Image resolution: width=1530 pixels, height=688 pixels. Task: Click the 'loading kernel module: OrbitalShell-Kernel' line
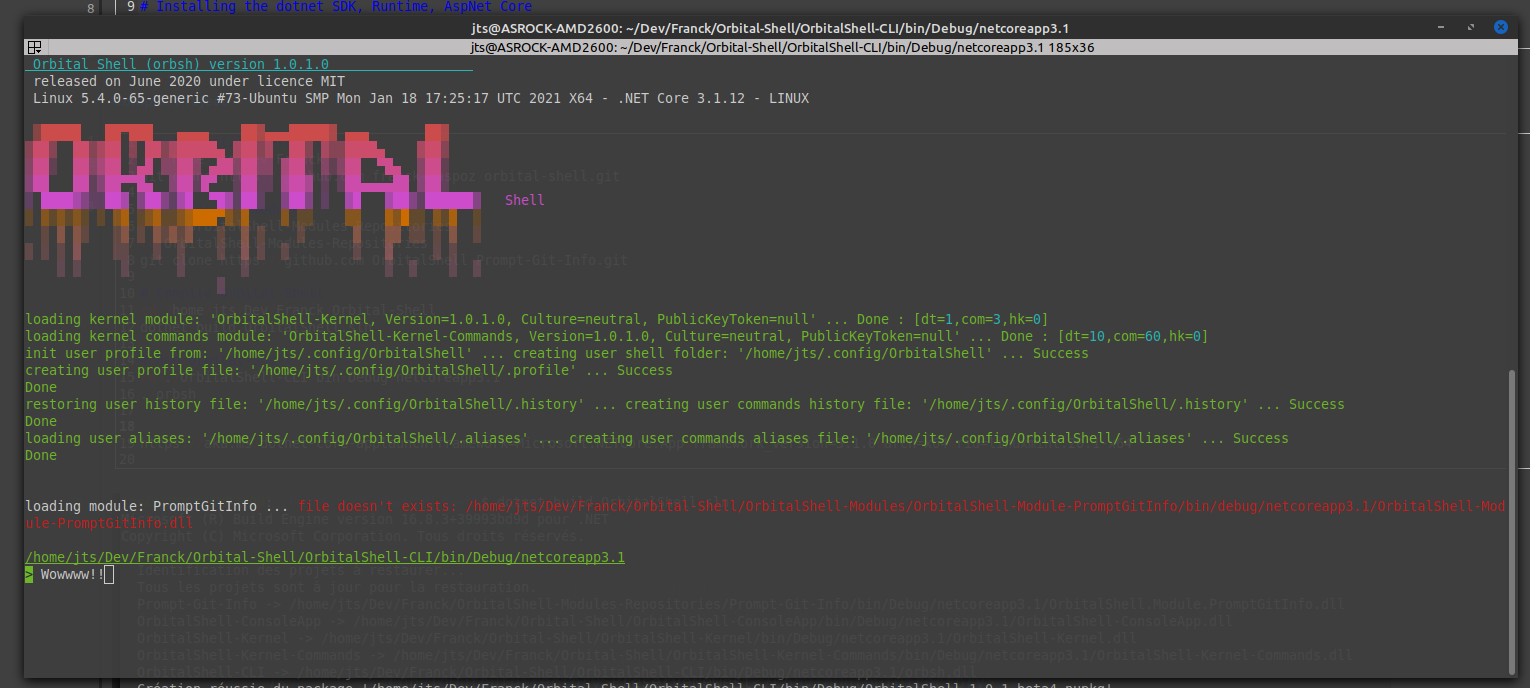point(536,319)
